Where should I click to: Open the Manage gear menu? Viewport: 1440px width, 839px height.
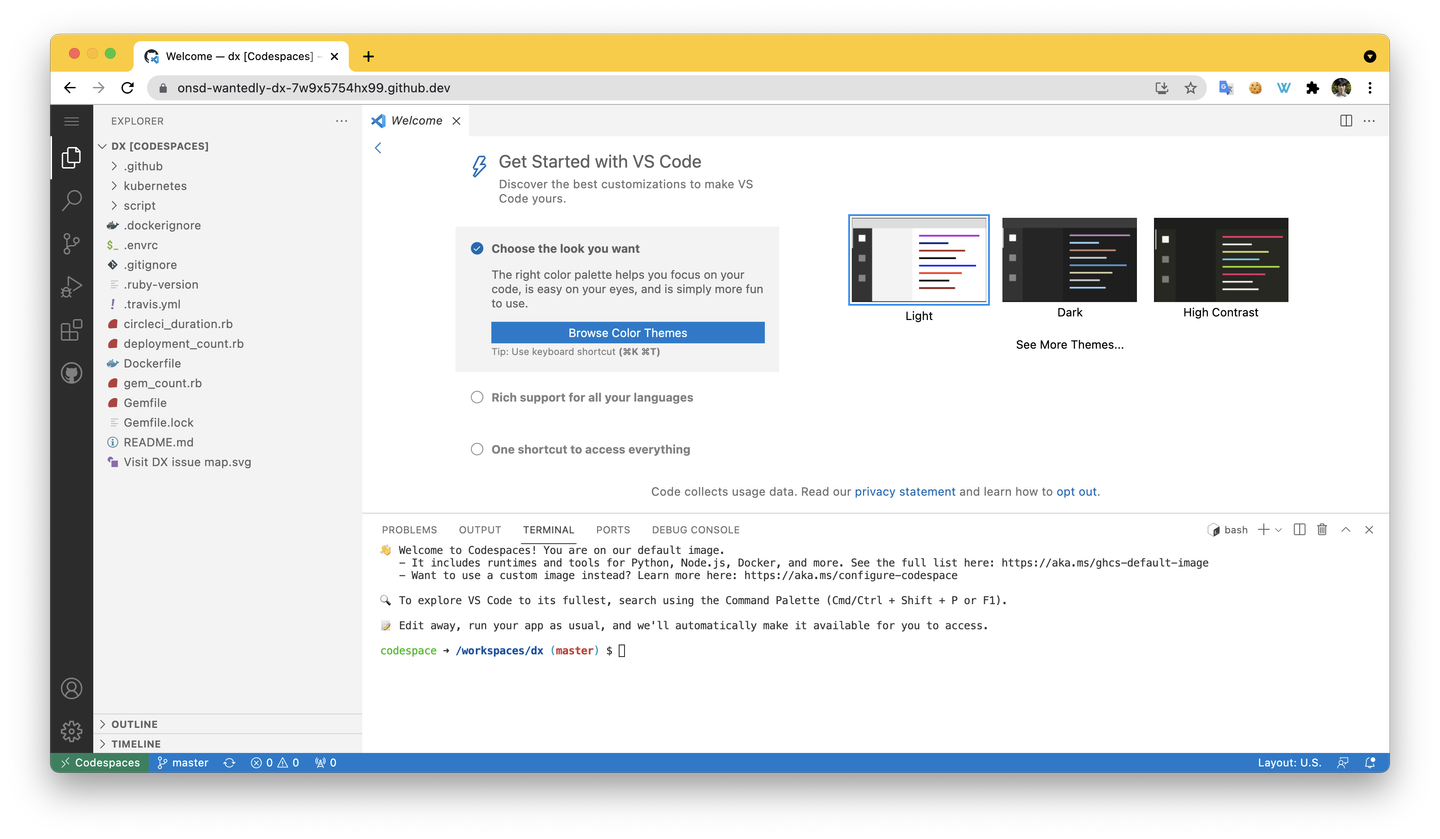[71, 731]
